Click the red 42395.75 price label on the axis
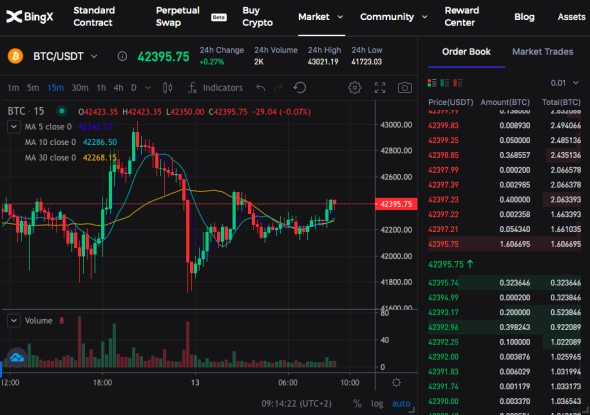The width and height of the screenshot is (590, 415). (396, 204)
